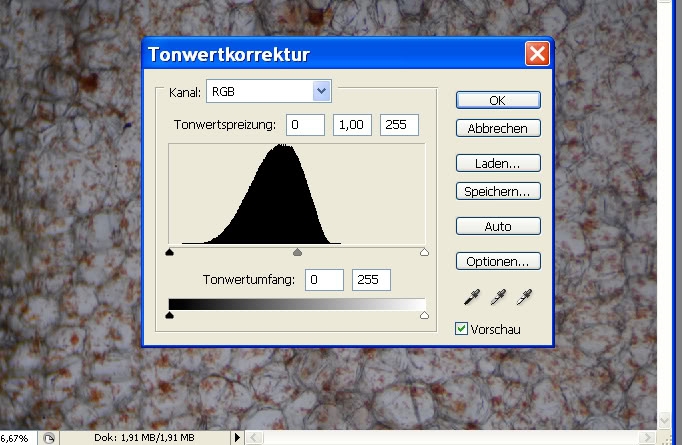682x445 pixels.
Task: Close the Tonwertkorrektur dialog
Action: (537, 54)
